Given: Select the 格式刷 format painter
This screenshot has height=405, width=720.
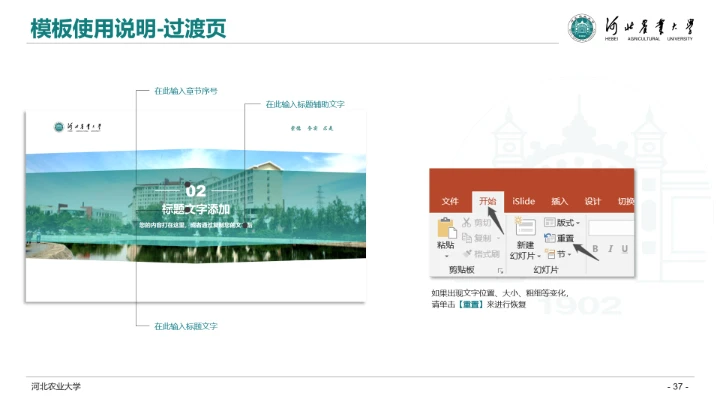Looking at the screenshot, I should click(x=482, y=253).
